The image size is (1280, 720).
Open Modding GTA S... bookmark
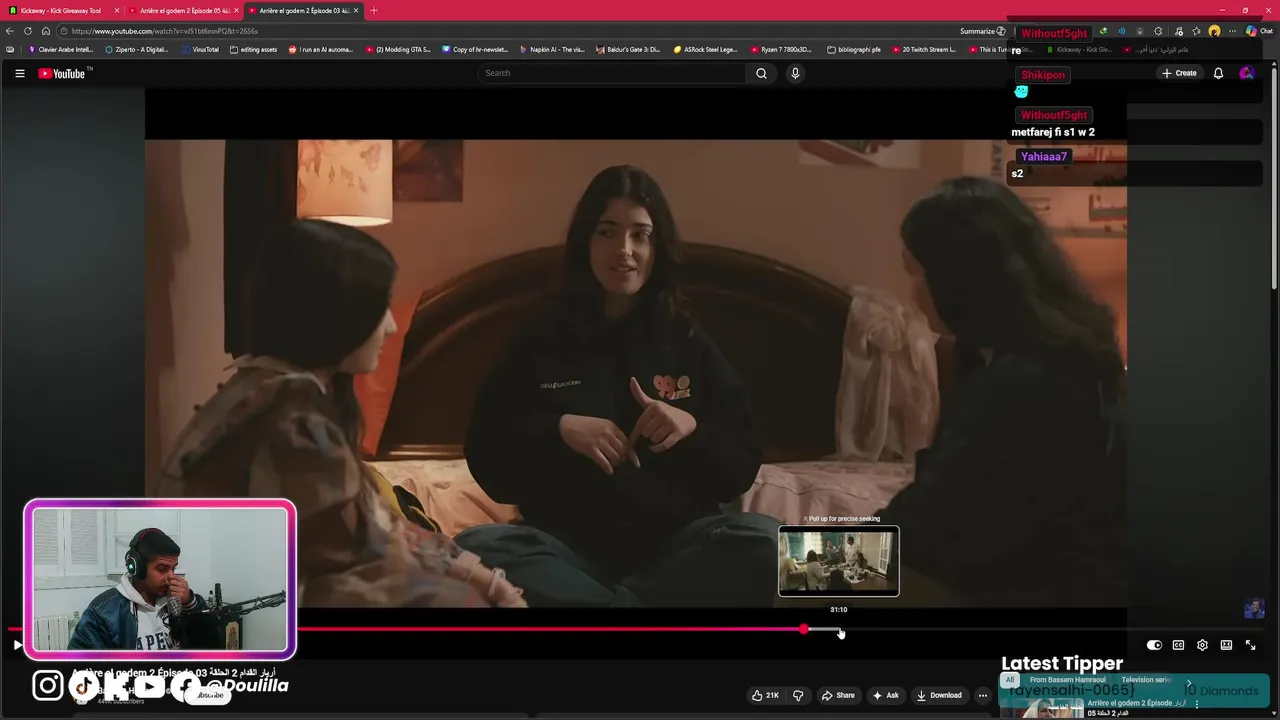pos(398,49)
